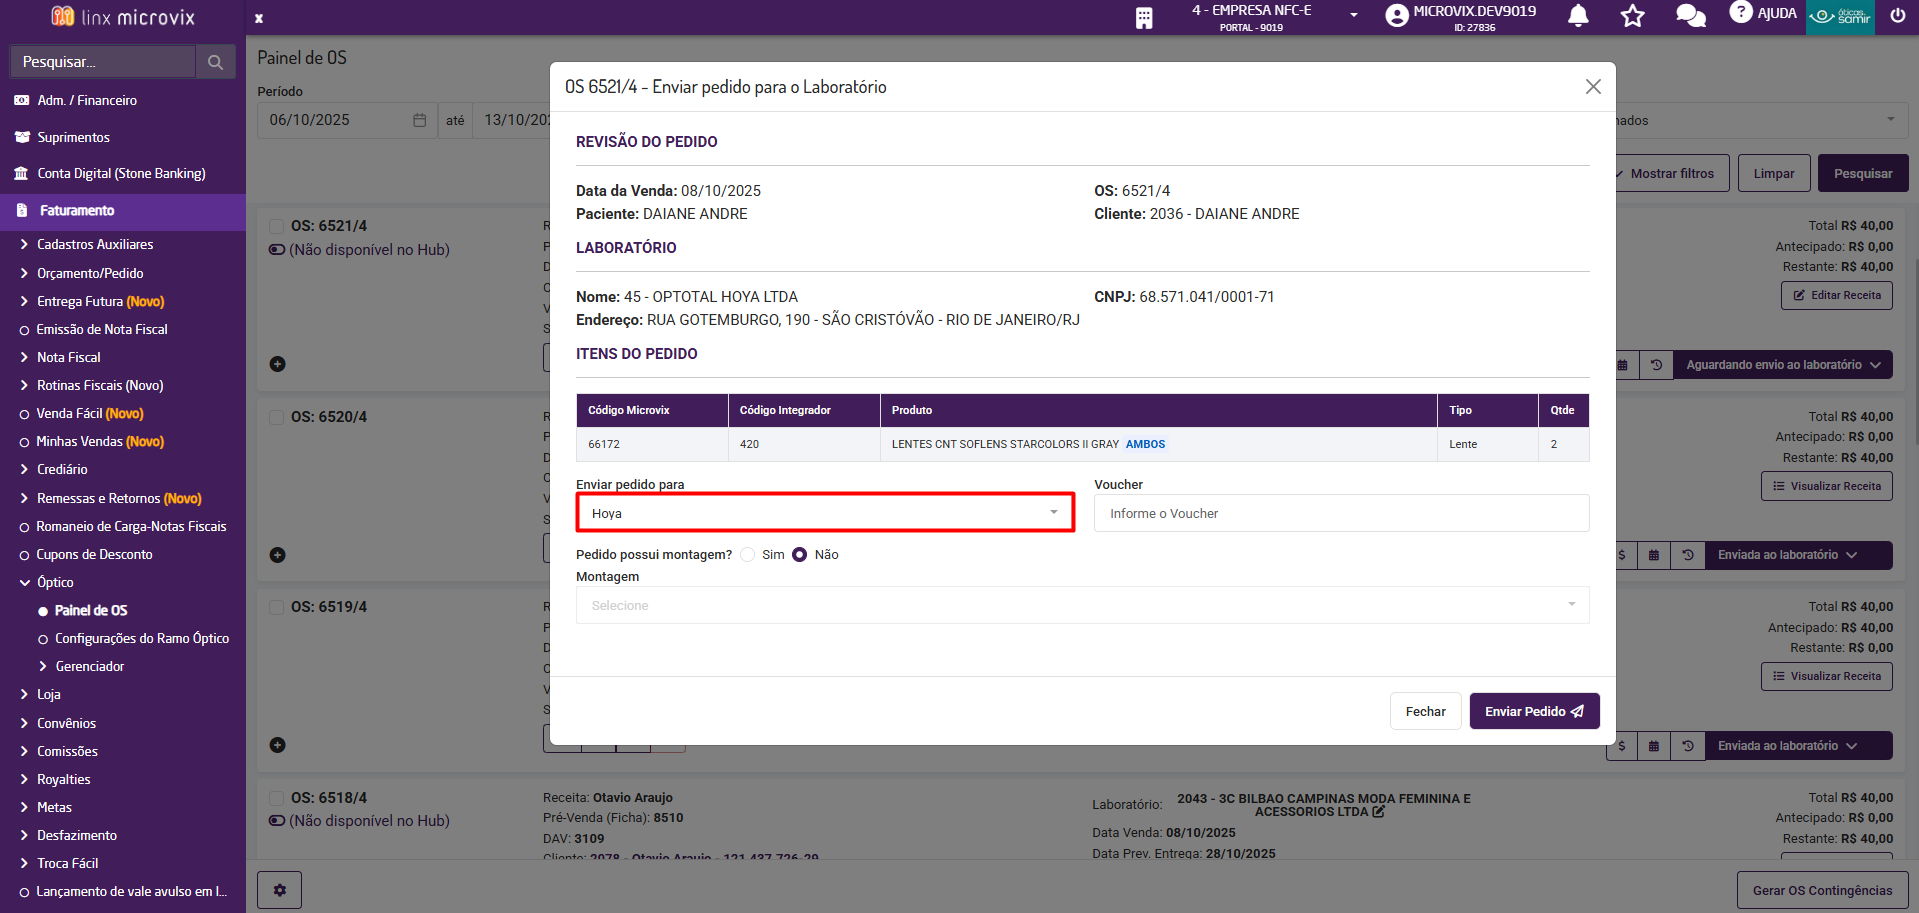Click calendar icon beside Aguardando envio ao laboratório
Image resolution: width=1919 pixels, height=913 pixels.
point(1623,365)
